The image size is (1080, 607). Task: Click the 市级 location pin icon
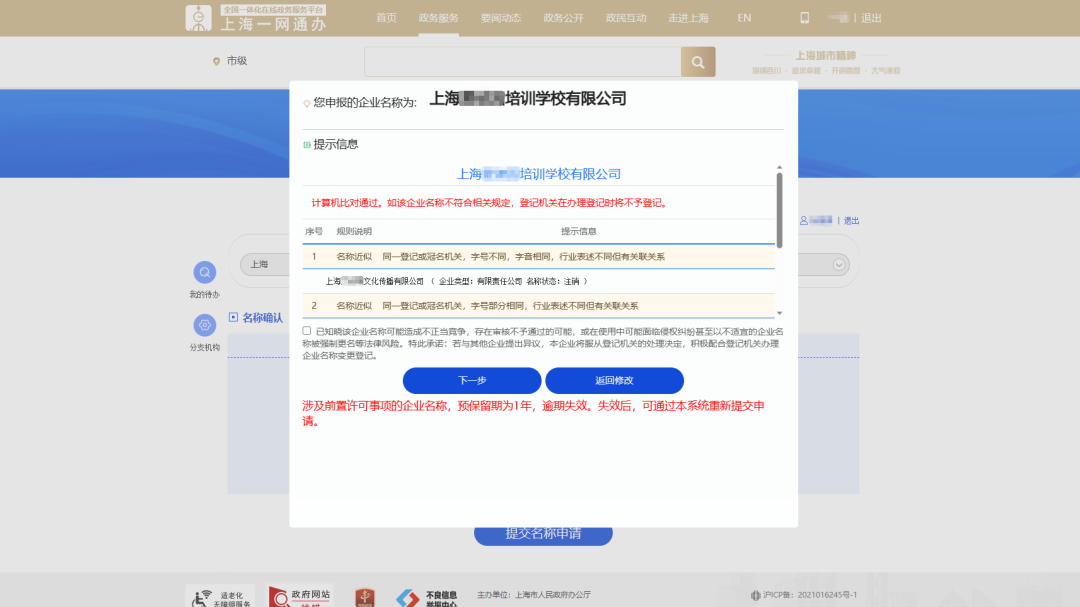(216, 61)
